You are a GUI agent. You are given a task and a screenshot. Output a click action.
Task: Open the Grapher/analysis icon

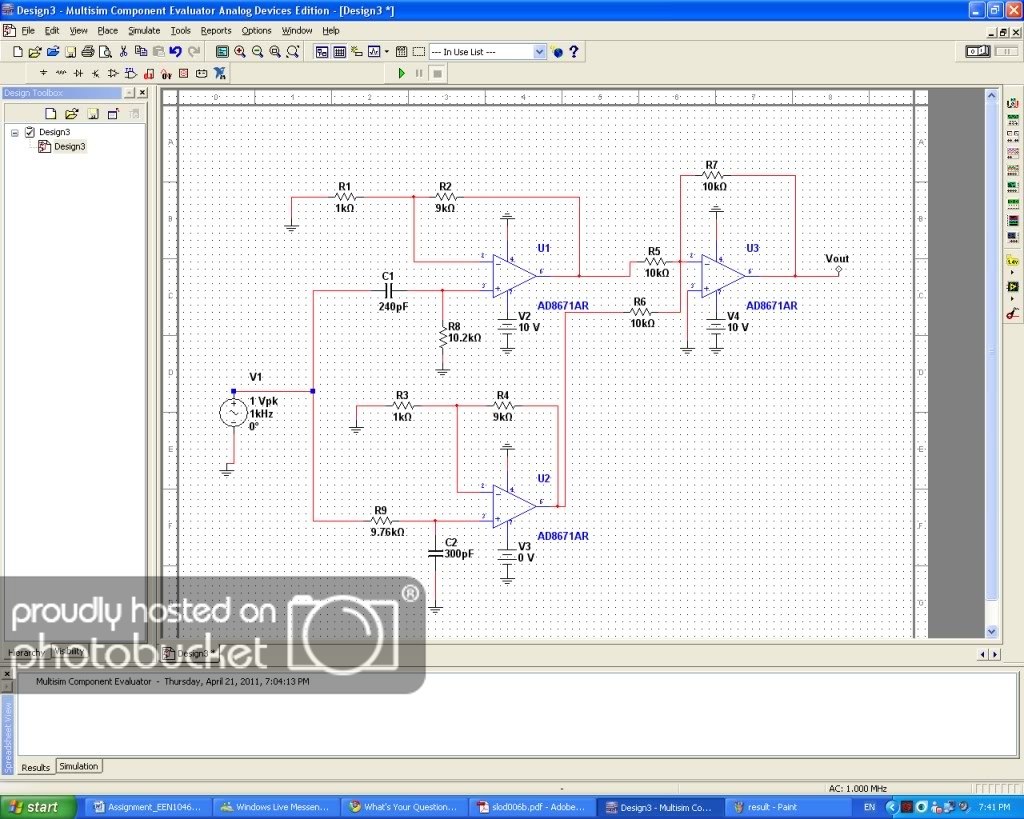tap(374, 52)
